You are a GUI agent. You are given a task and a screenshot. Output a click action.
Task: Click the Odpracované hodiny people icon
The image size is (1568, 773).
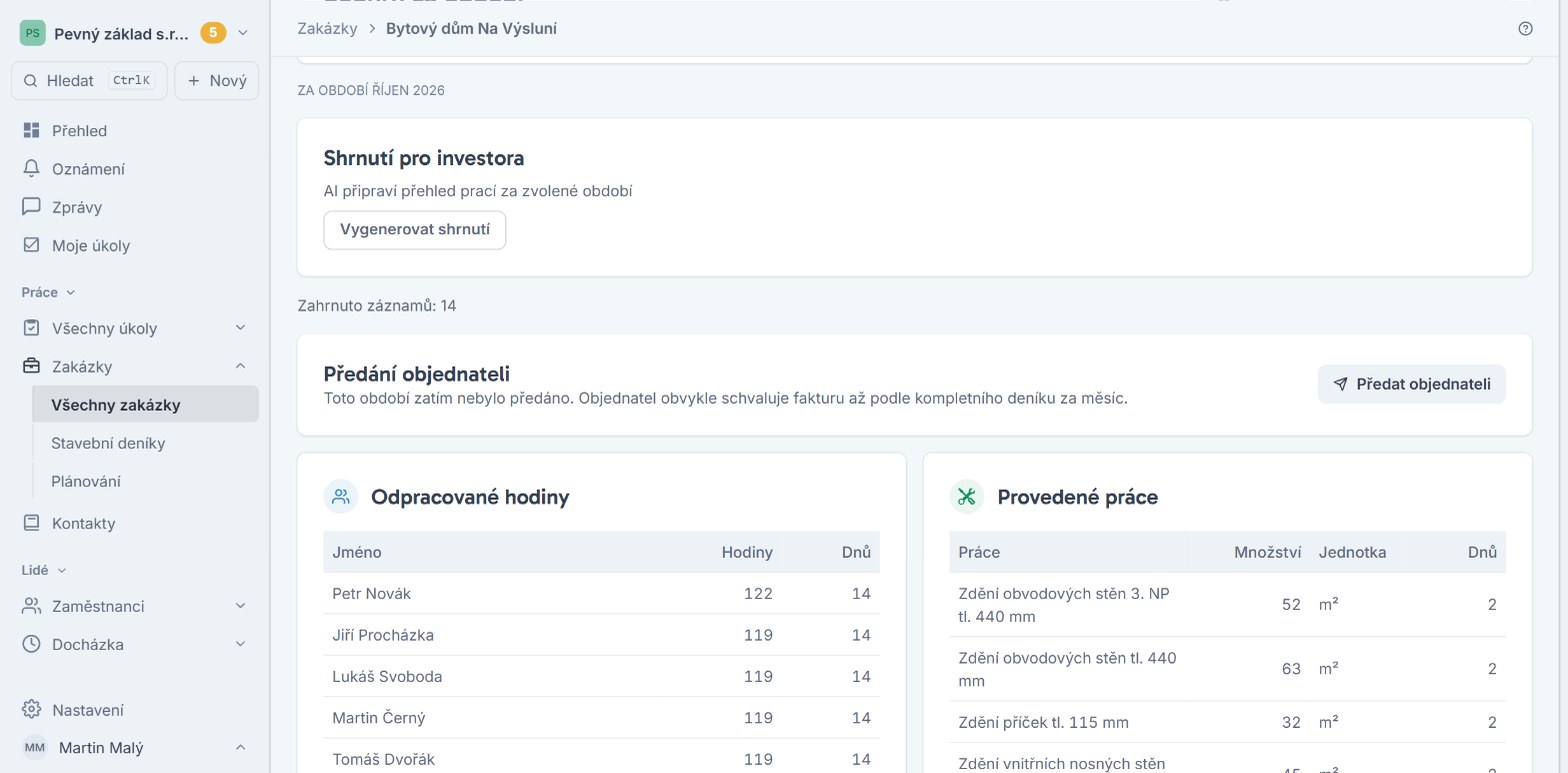point(341,497)
